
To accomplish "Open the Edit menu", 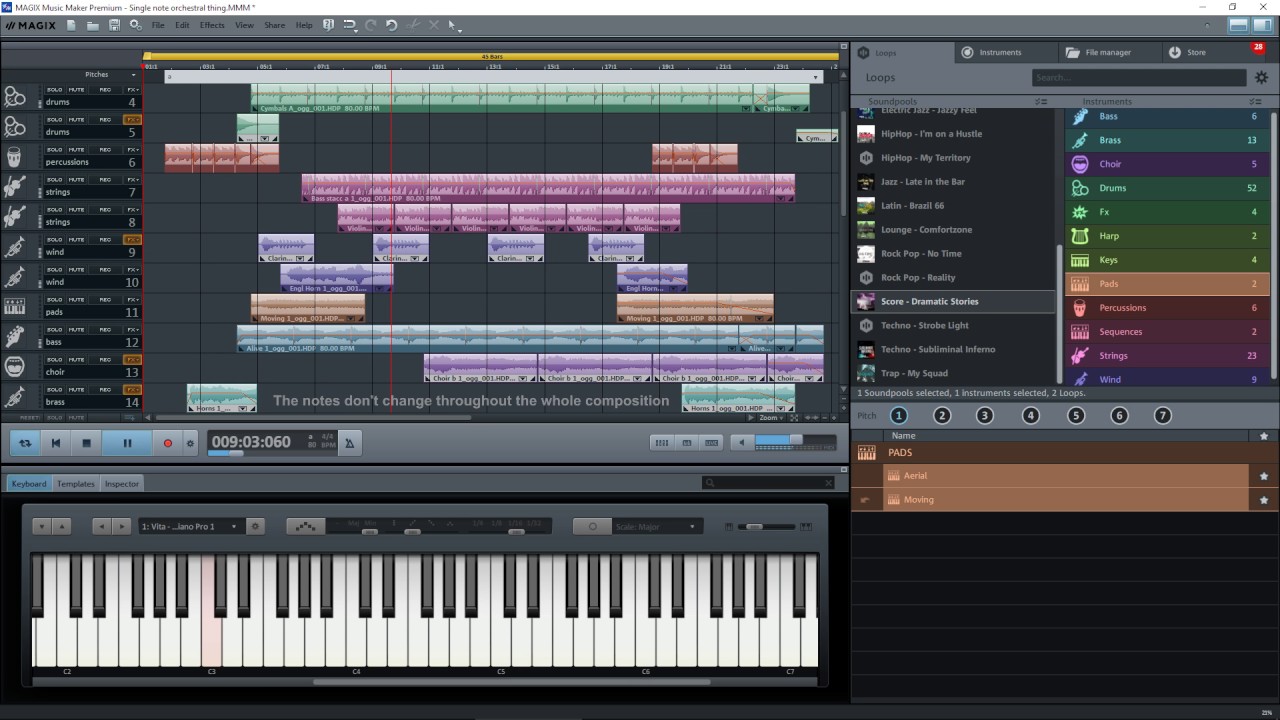I will click(x=182, y=25).
